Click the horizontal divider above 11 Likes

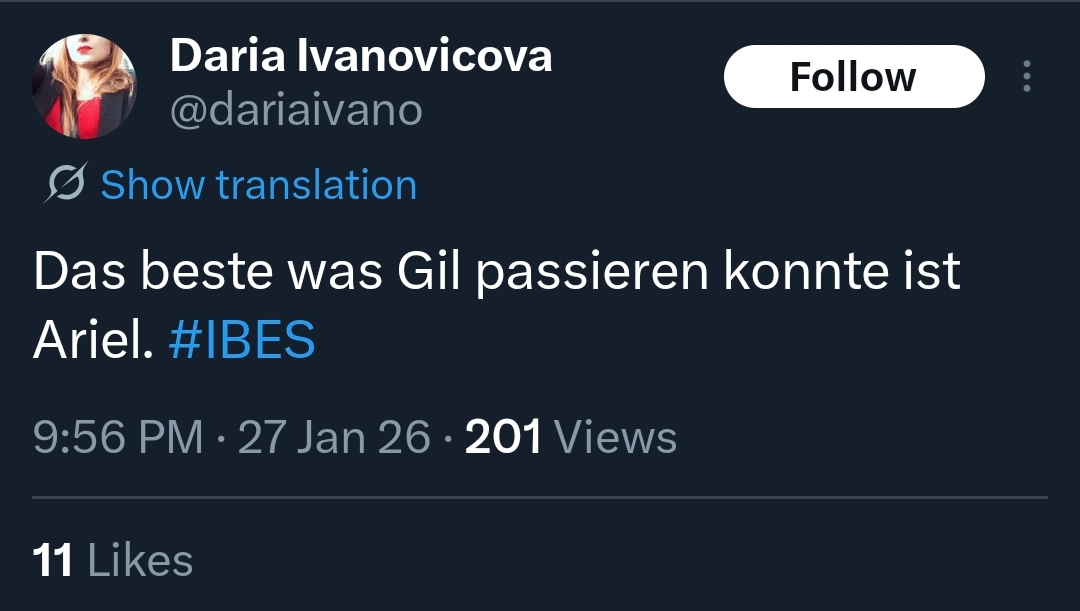coord(540,497)
